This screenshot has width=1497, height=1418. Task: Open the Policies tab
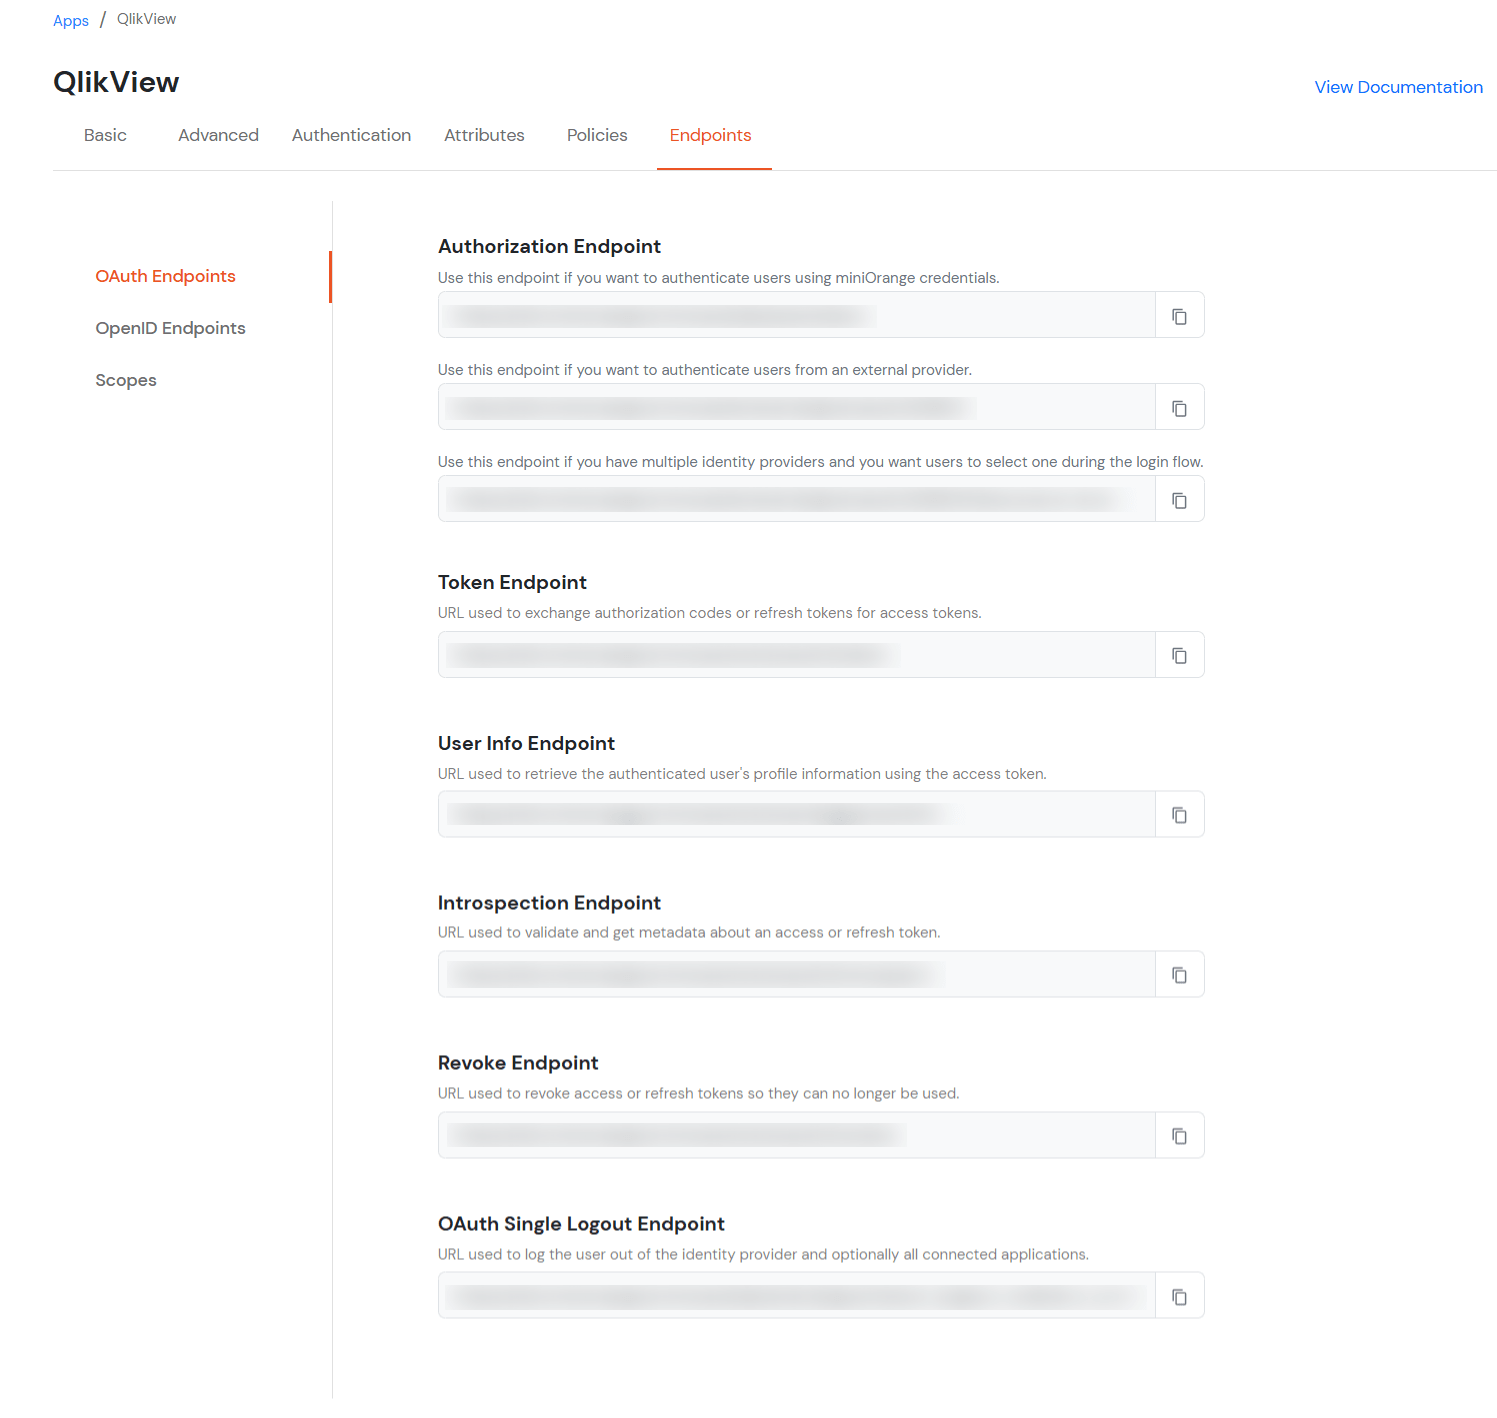(597, 135)
